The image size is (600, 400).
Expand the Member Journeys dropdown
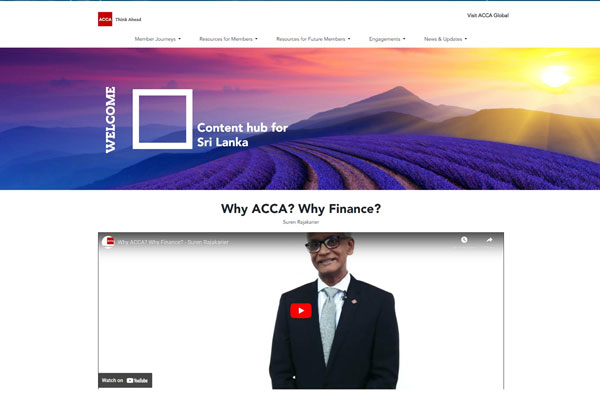(x=158, y=39)
